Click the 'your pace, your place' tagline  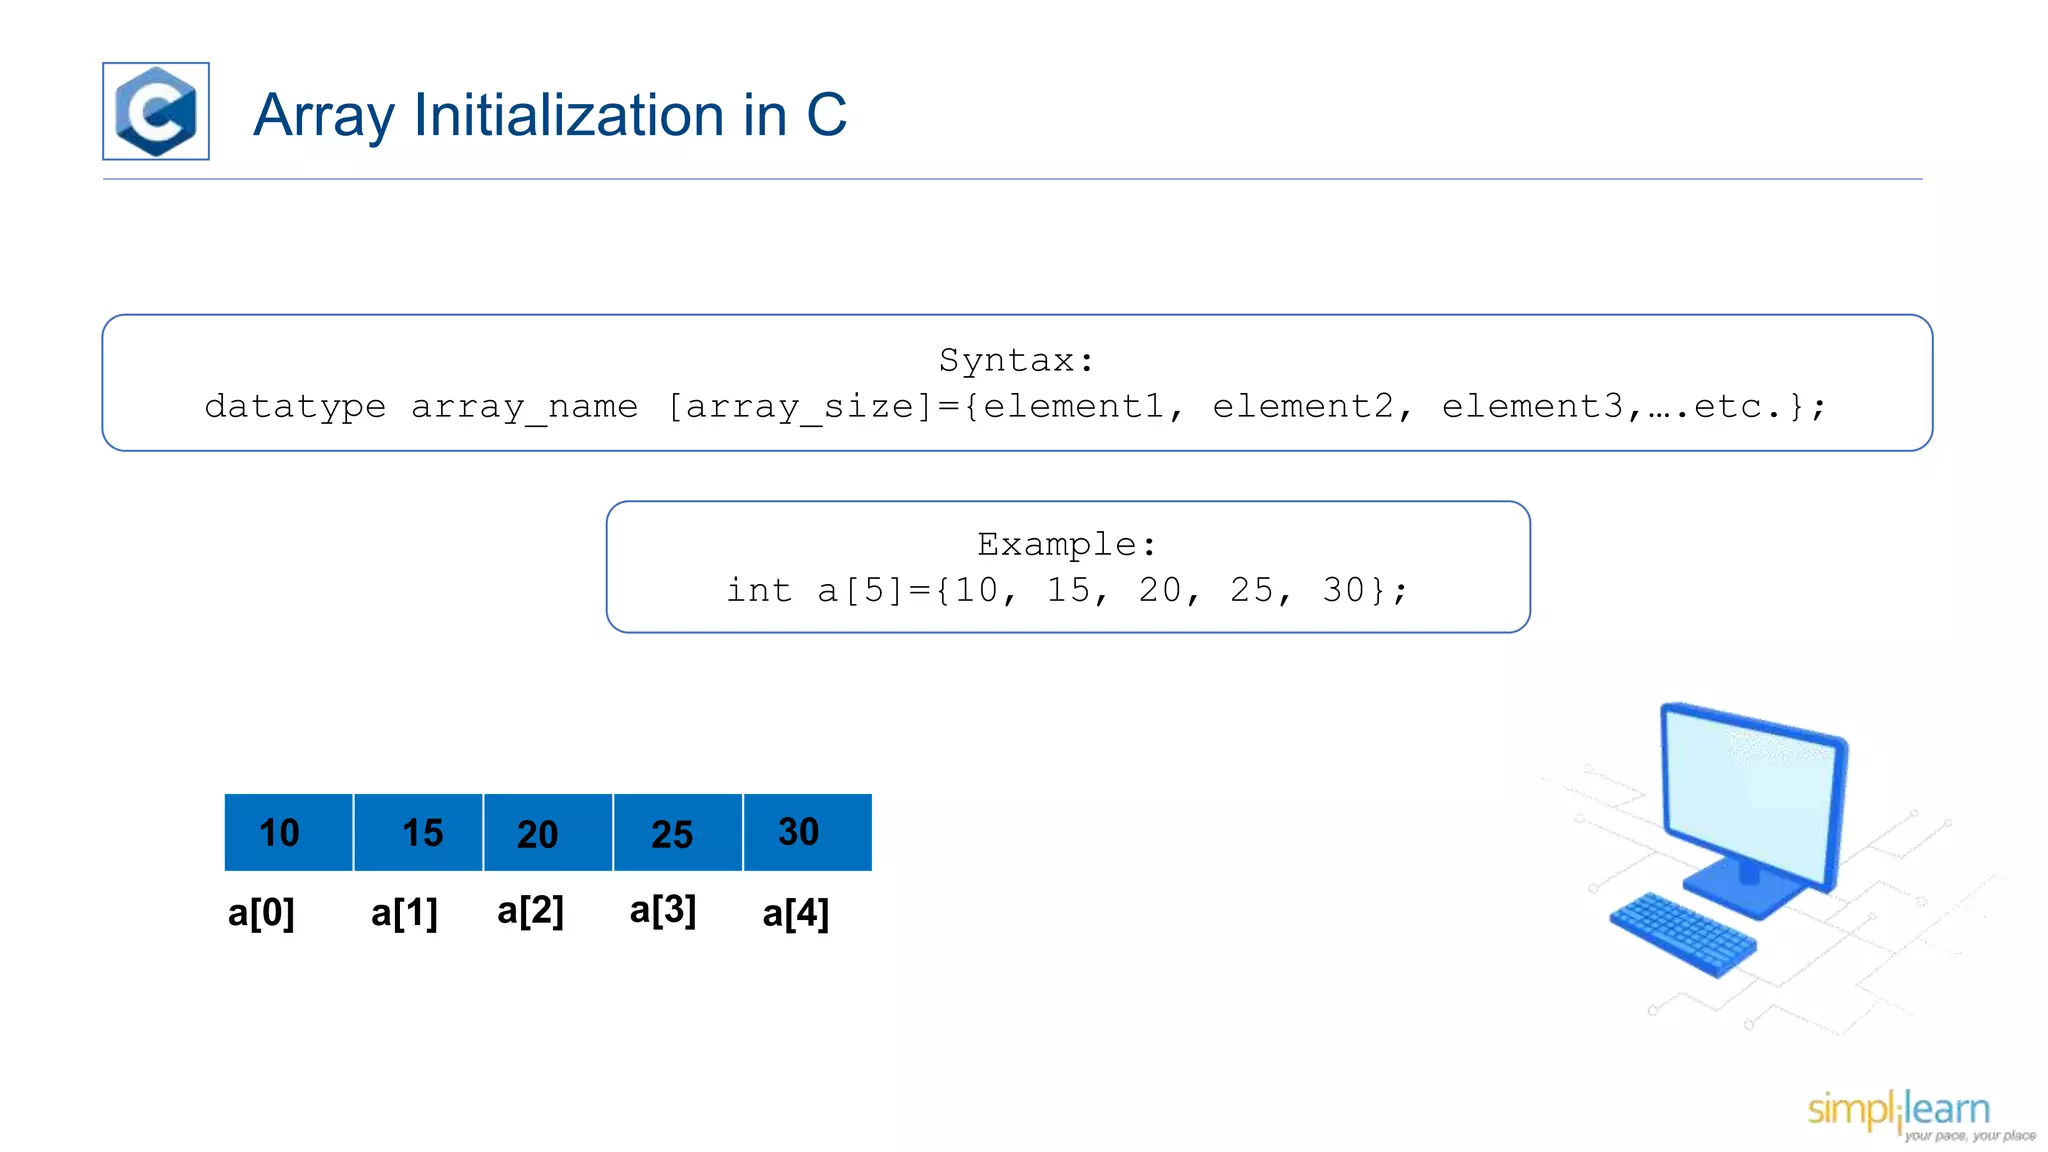pyautogui.click(x=1969, y=1136)
